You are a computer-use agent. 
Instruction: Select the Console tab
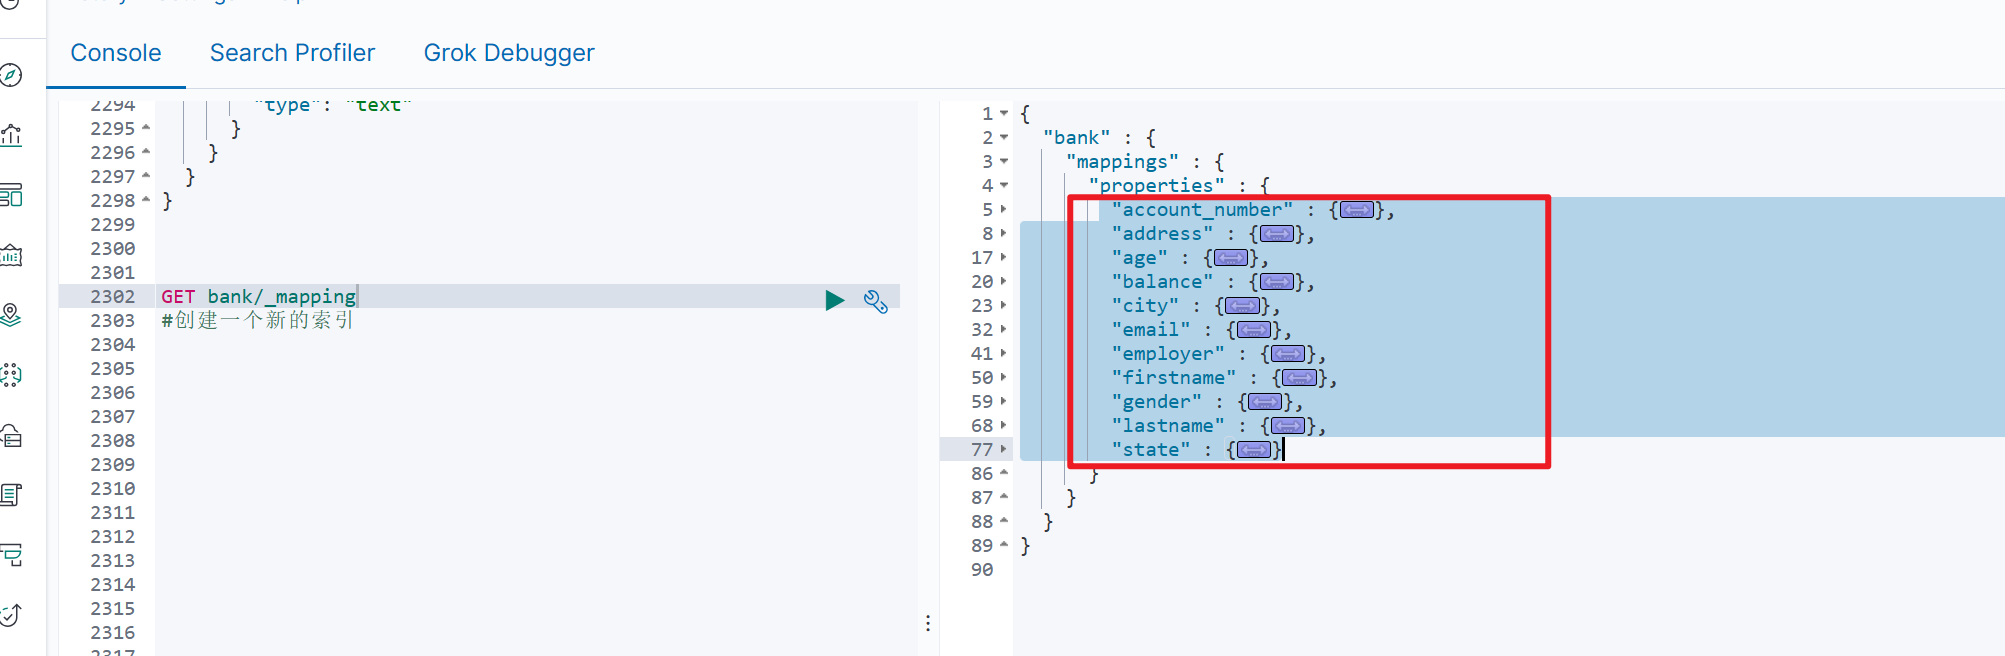click(x=116, y=53)
